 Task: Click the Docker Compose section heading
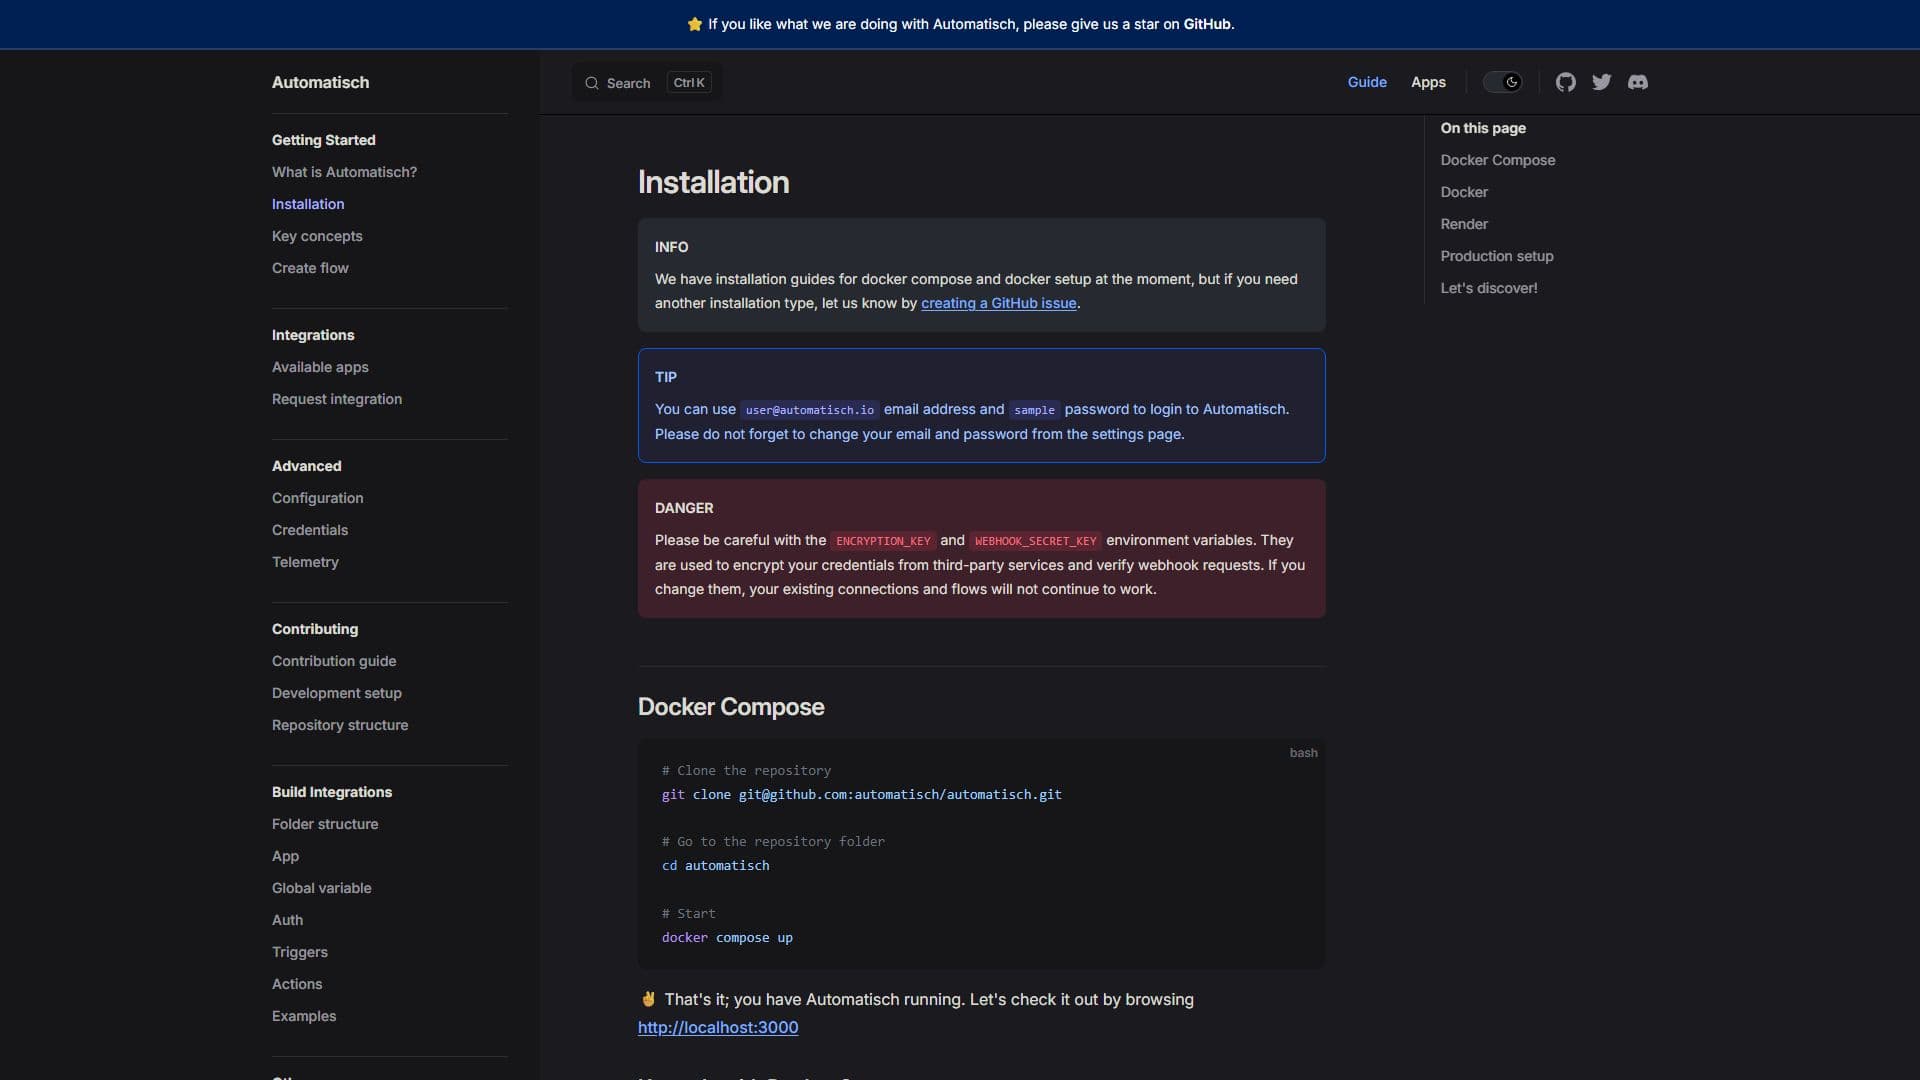coord(731,707)
